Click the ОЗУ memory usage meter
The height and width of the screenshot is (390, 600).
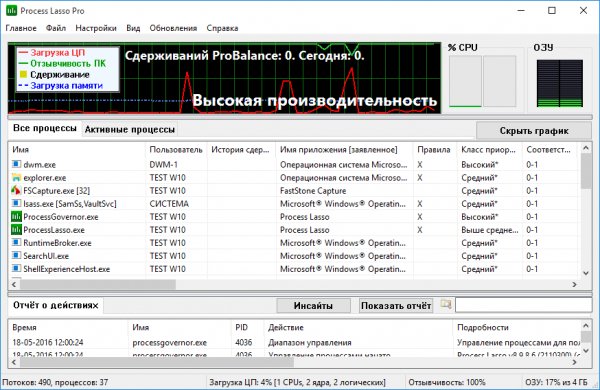[559, 83]
